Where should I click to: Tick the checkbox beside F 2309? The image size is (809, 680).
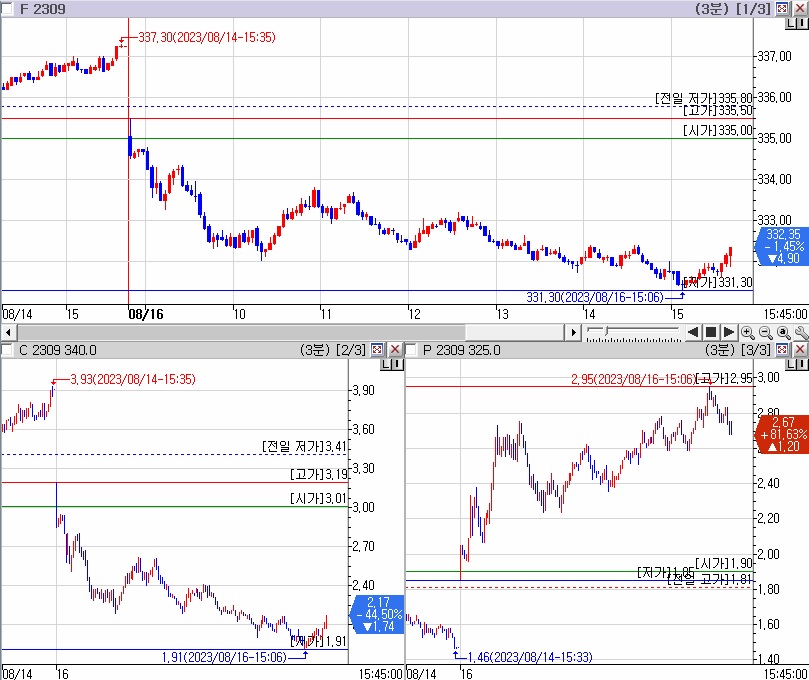point(7,9)
